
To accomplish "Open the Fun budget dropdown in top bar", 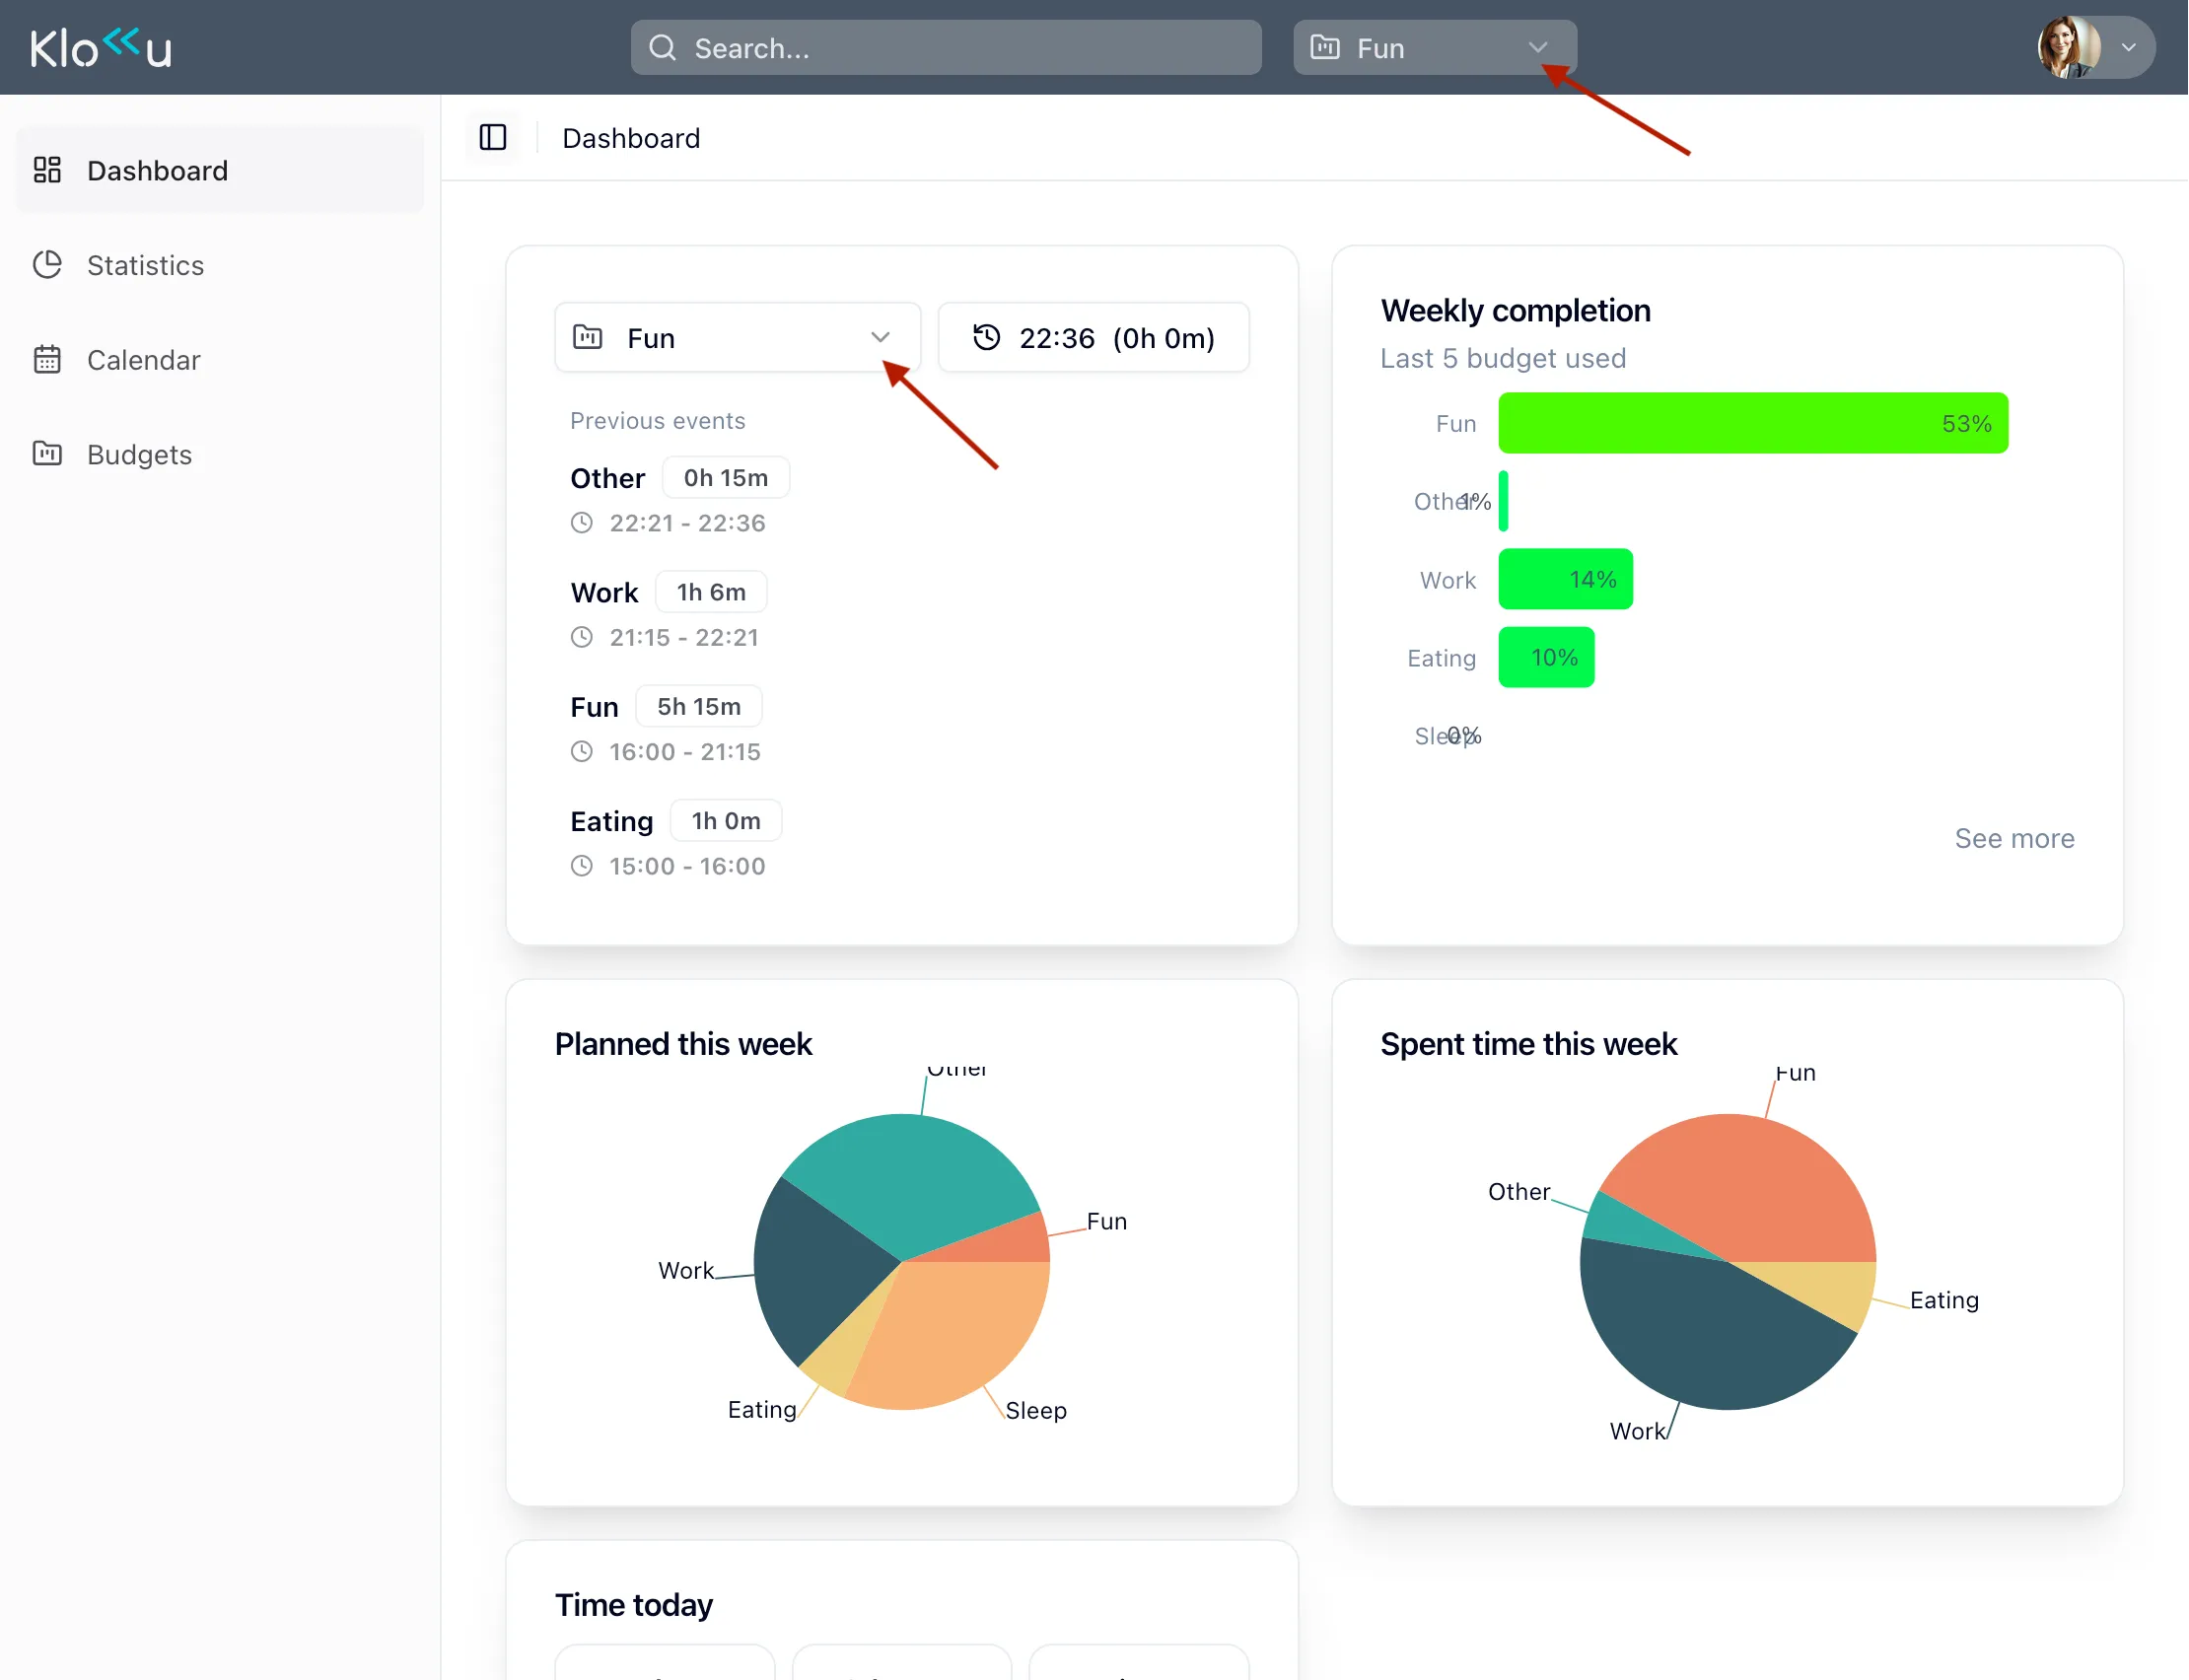I will (1434, 48).
